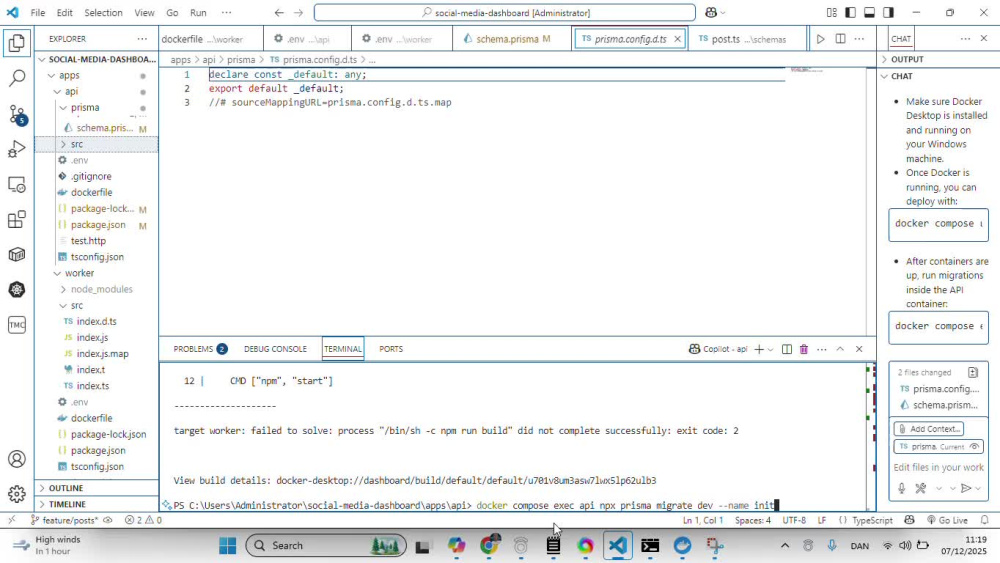Kill terminal with the trash icon
The width and height of the screenshot is (1000, 563).
point(804,349)
